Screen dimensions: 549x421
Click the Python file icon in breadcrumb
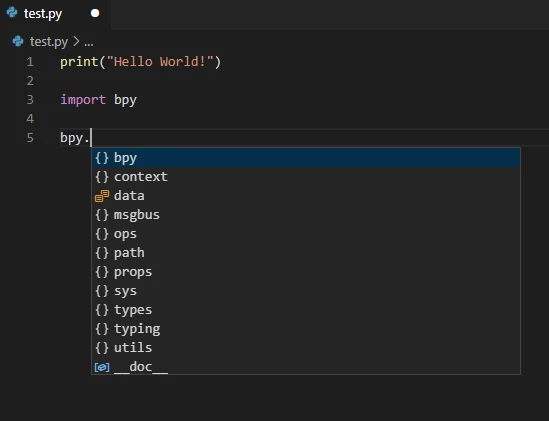pos(18,41)
